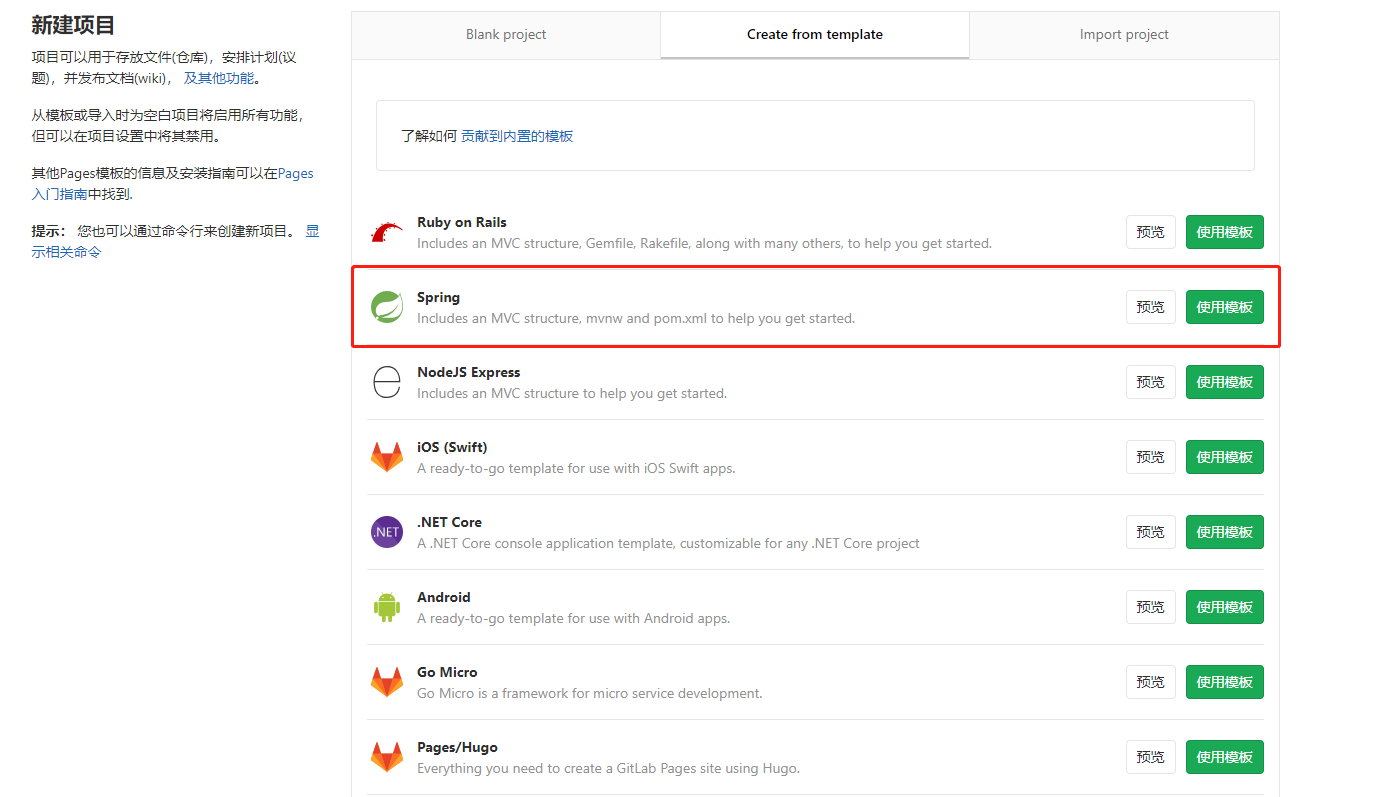1381x797 pixels.
Task: Click the iOS (Swift) GitLab fox icon
Action: [386, 457]
